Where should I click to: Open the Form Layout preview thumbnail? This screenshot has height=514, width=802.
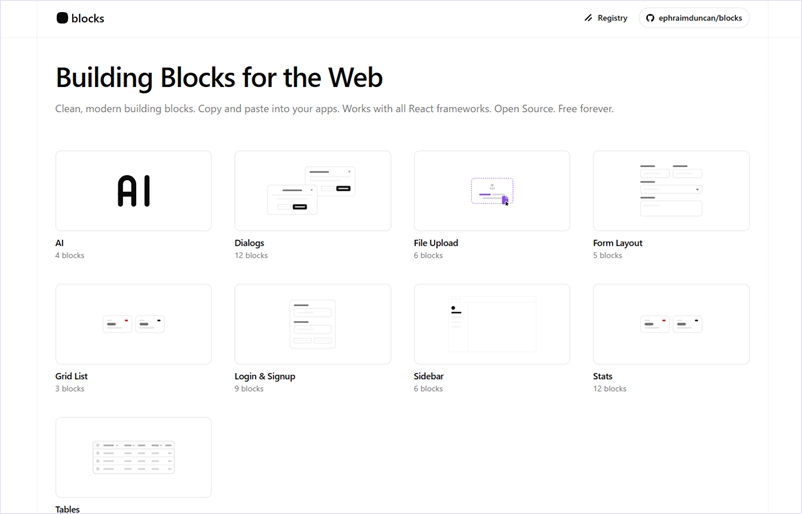click(x=670, y=190)
